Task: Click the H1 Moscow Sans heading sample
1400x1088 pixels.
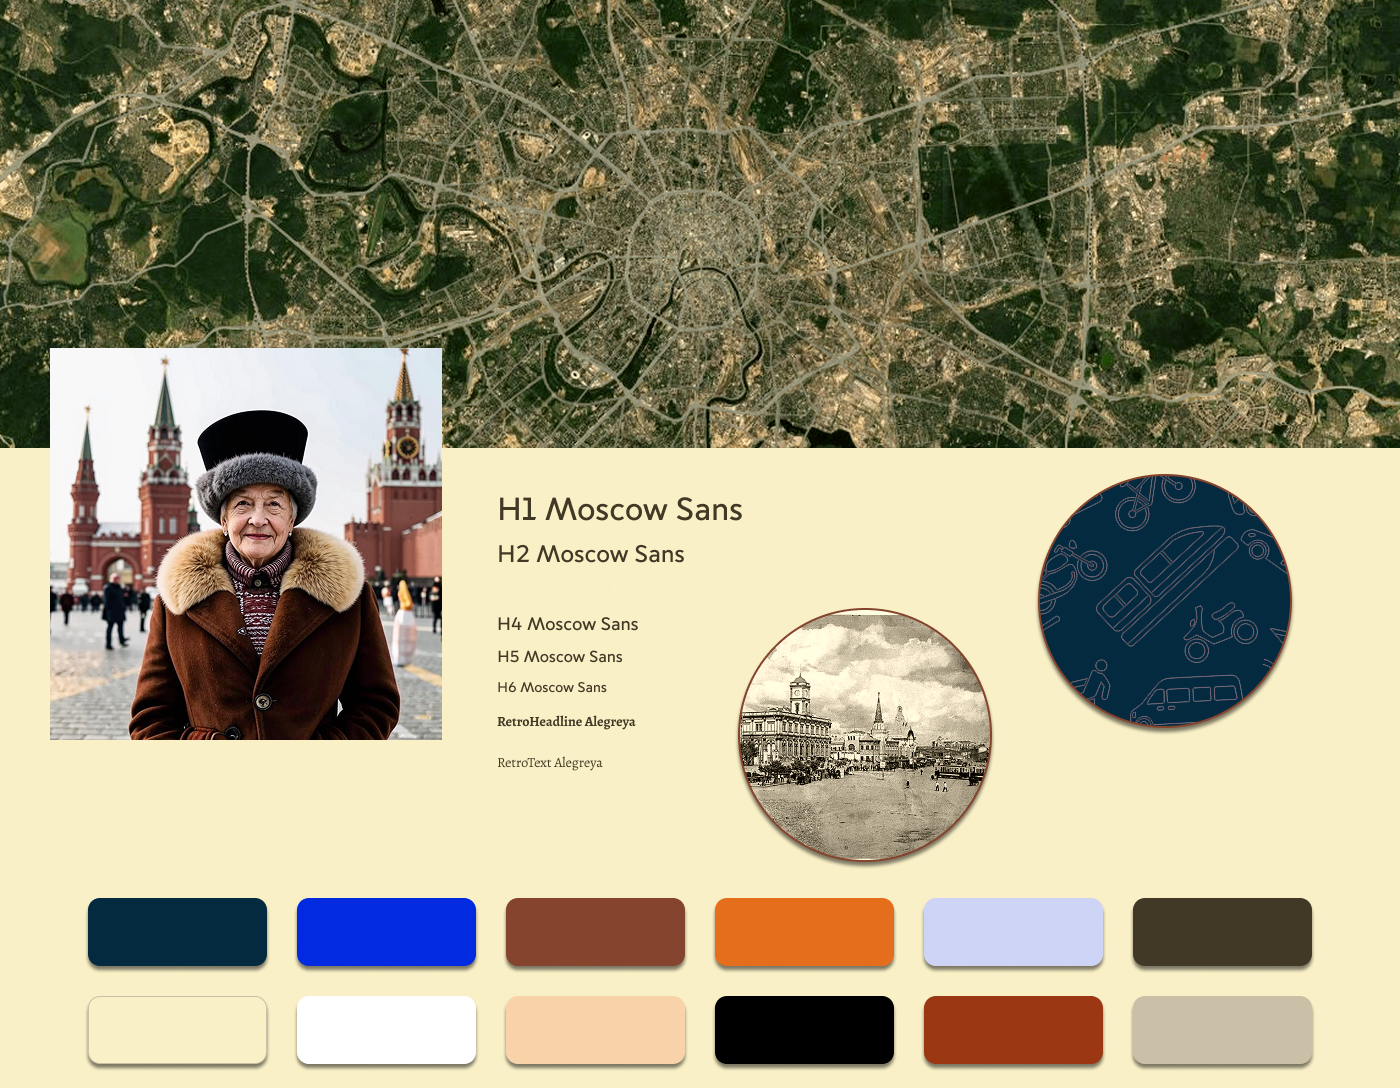Action: (x=620, y=510)
